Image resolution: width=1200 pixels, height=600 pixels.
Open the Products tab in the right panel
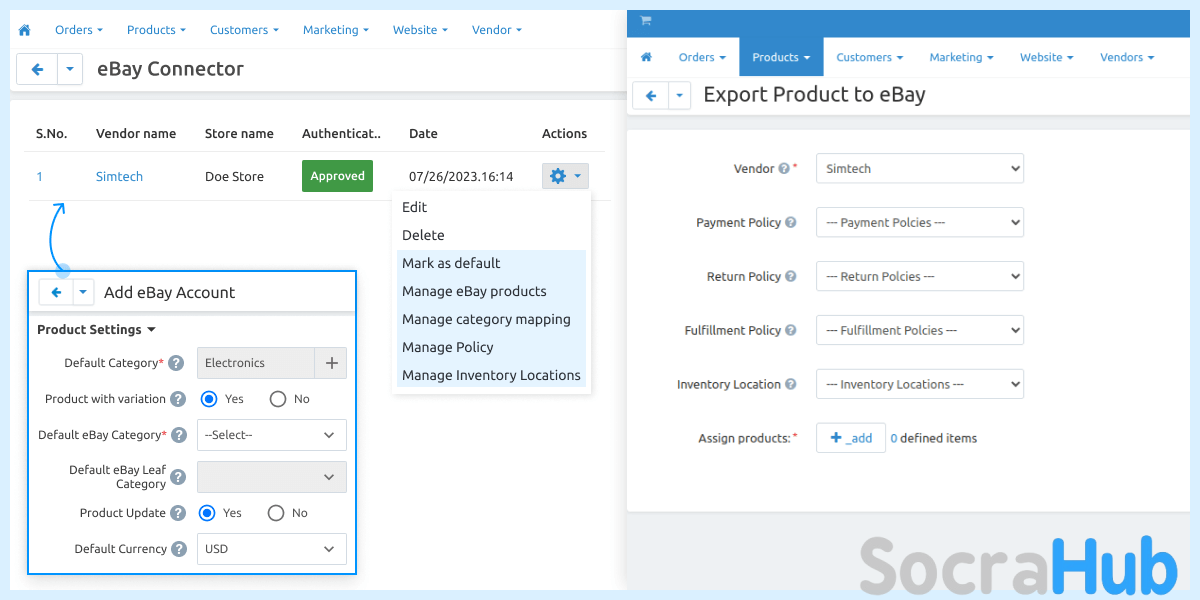780,57
